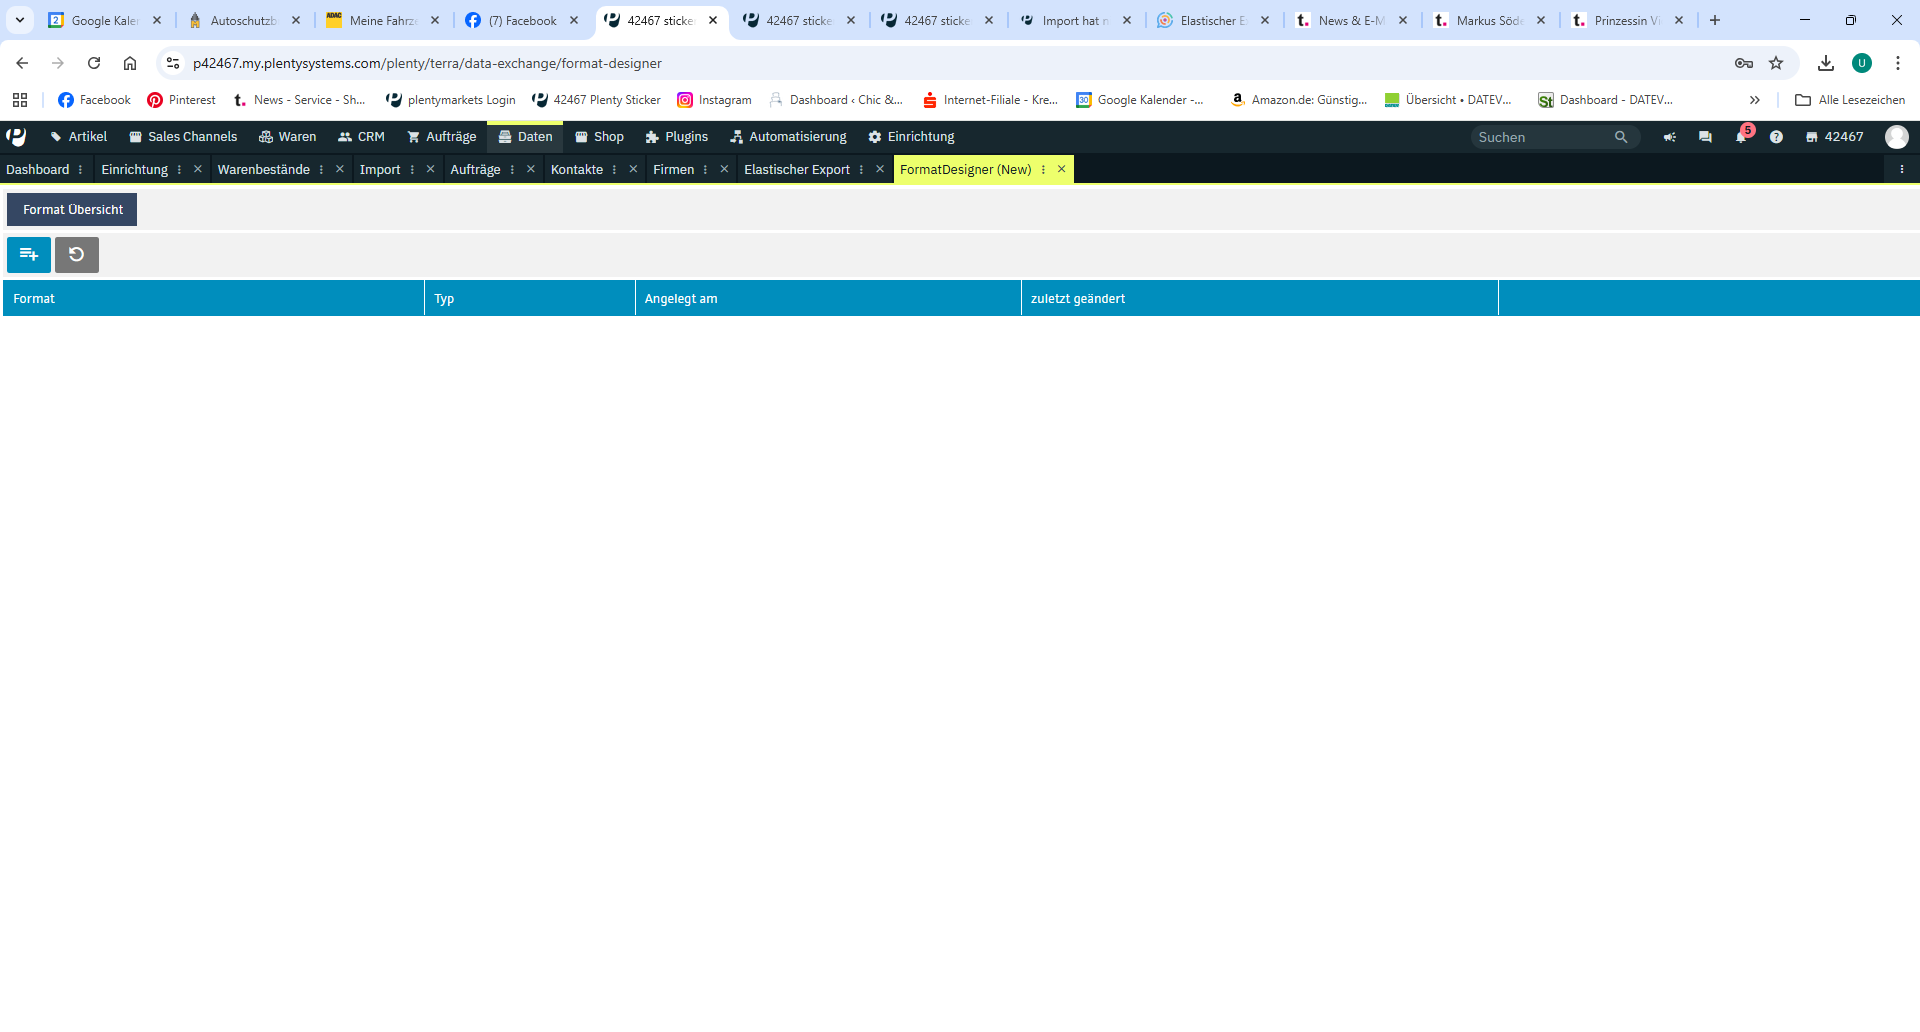Open the Daten menu

tap(525, 137)
